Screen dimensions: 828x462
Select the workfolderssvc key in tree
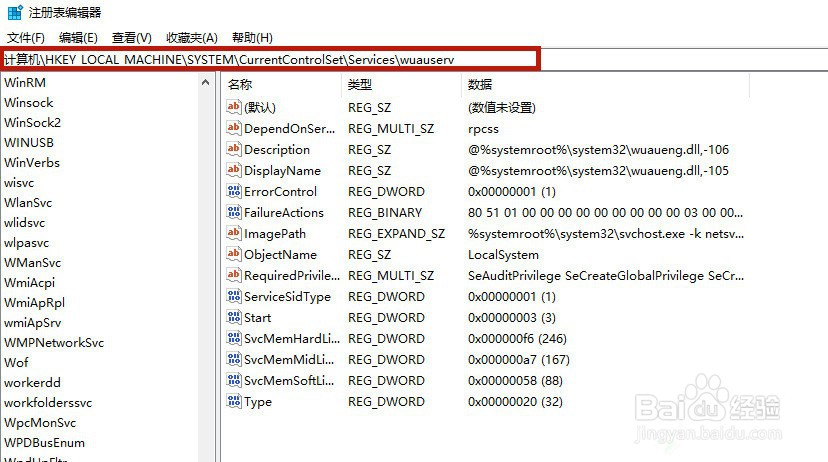[x=48, y=403]
